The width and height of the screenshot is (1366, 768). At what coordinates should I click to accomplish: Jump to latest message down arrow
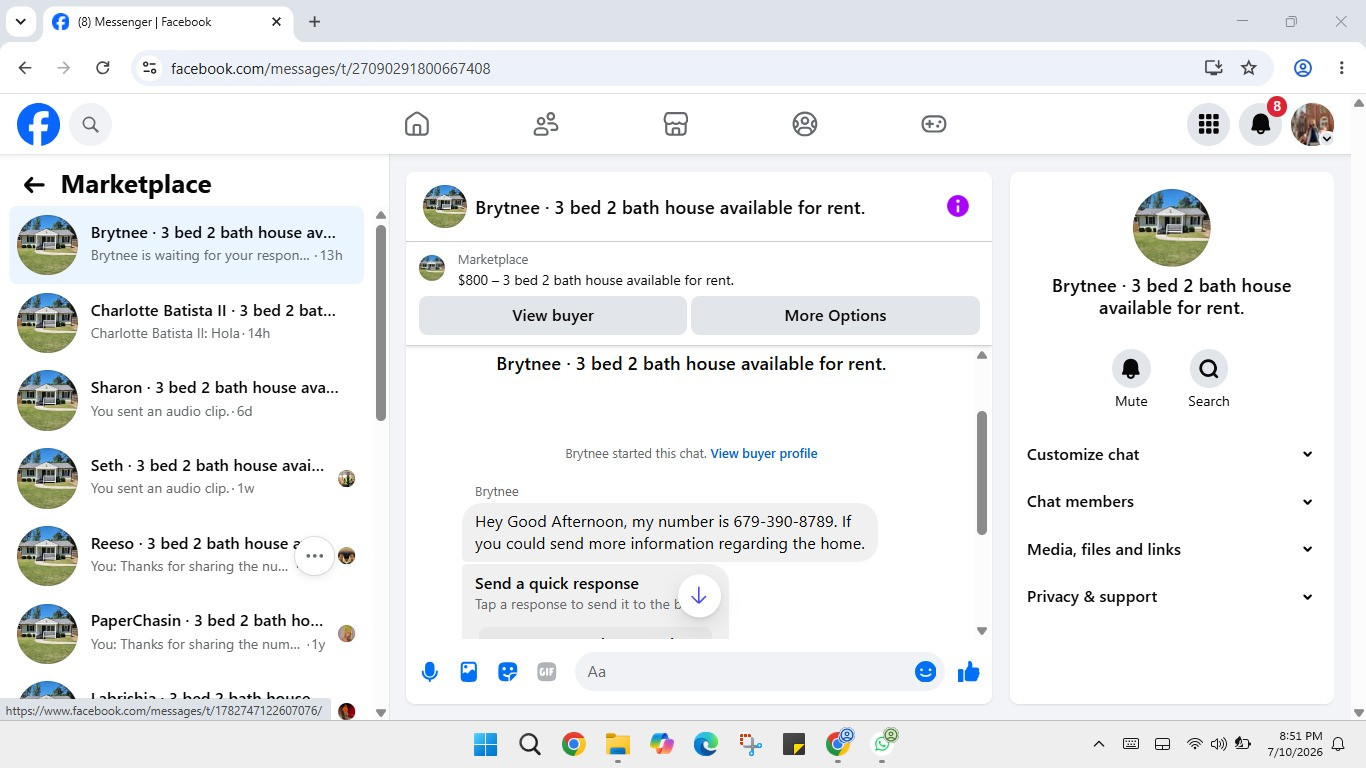(x=699, y=596)
